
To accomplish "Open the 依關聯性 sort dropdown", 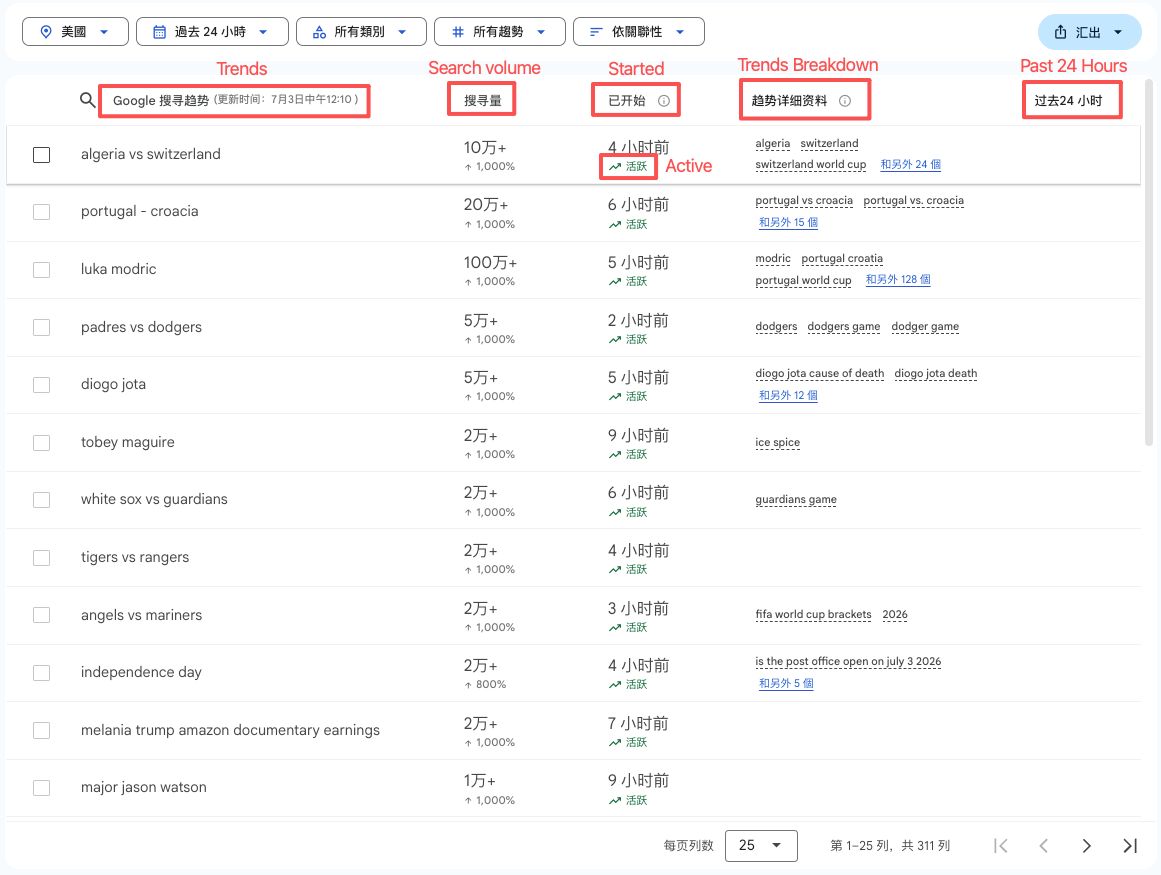I will pyautogui.click(x=639, y=32).
